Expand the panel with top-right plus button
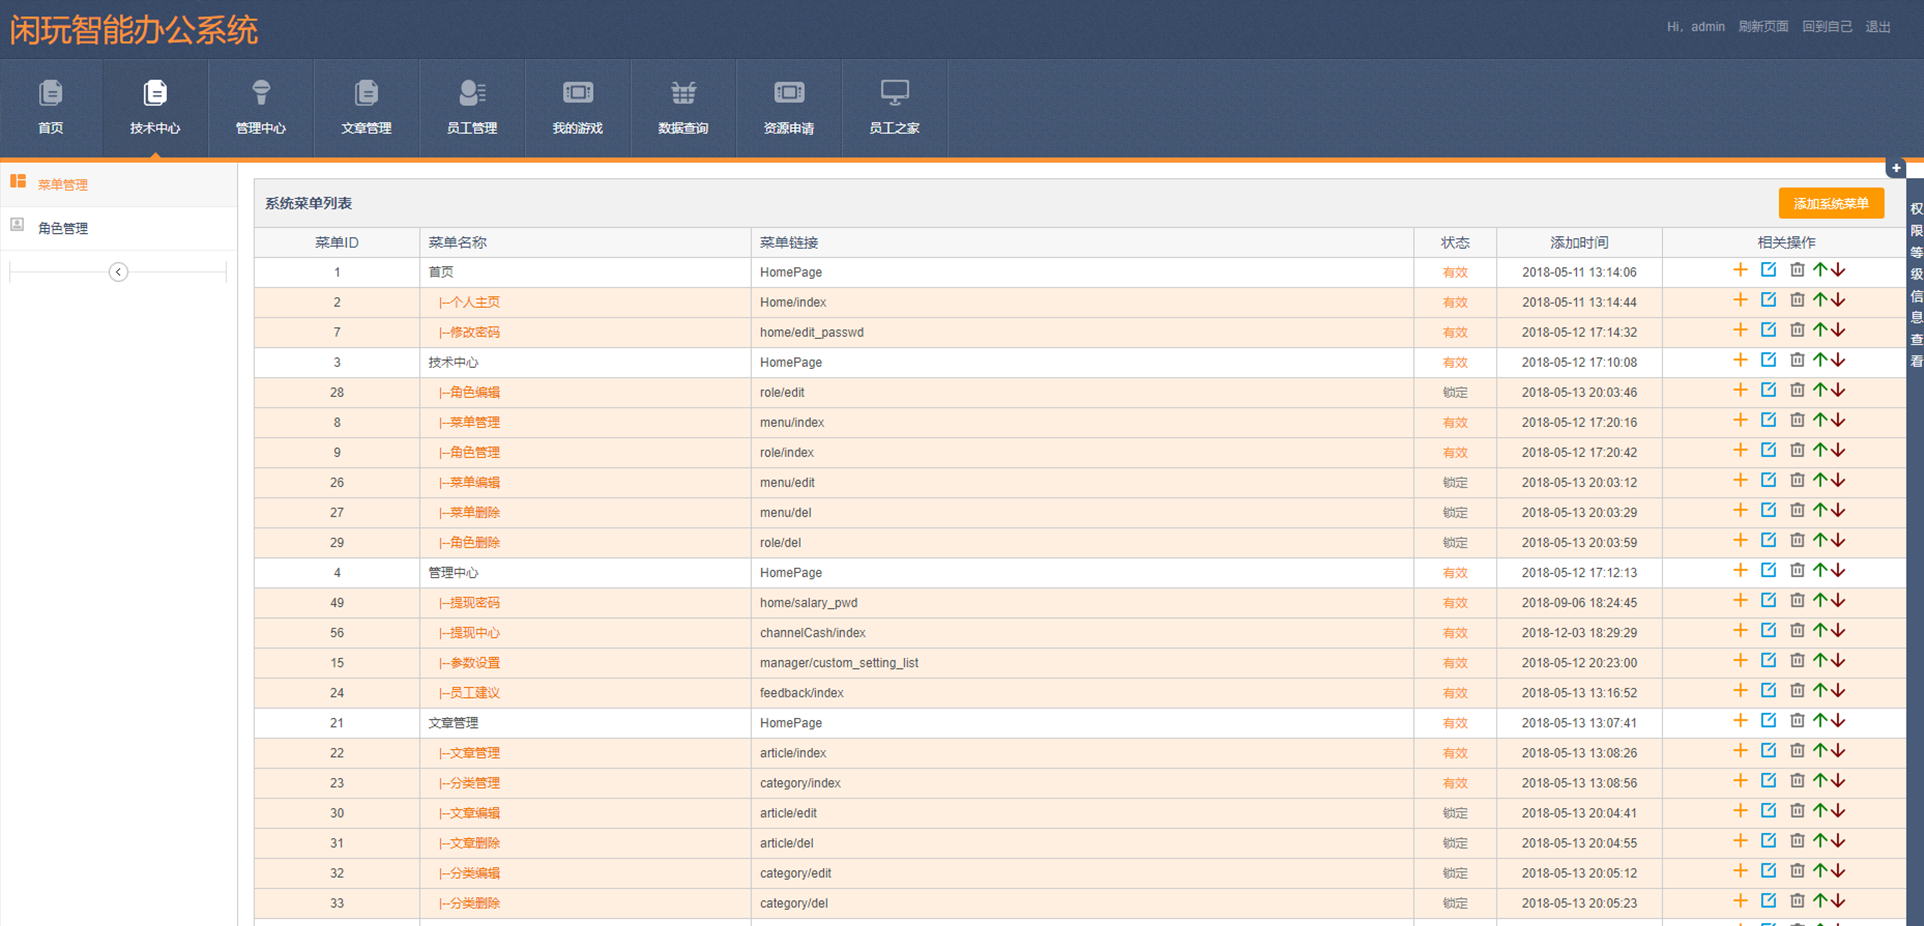1924x926 pixels. 1895,168
